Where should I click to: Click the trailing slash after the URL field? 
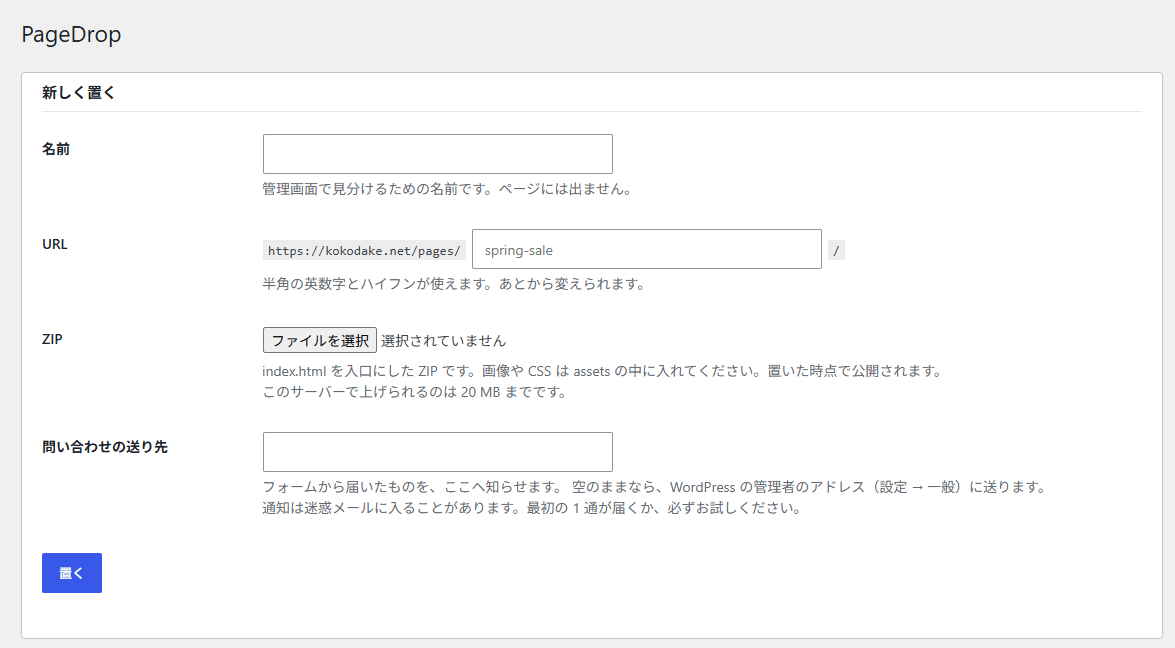pyautogui.click(x=836, y=250)
